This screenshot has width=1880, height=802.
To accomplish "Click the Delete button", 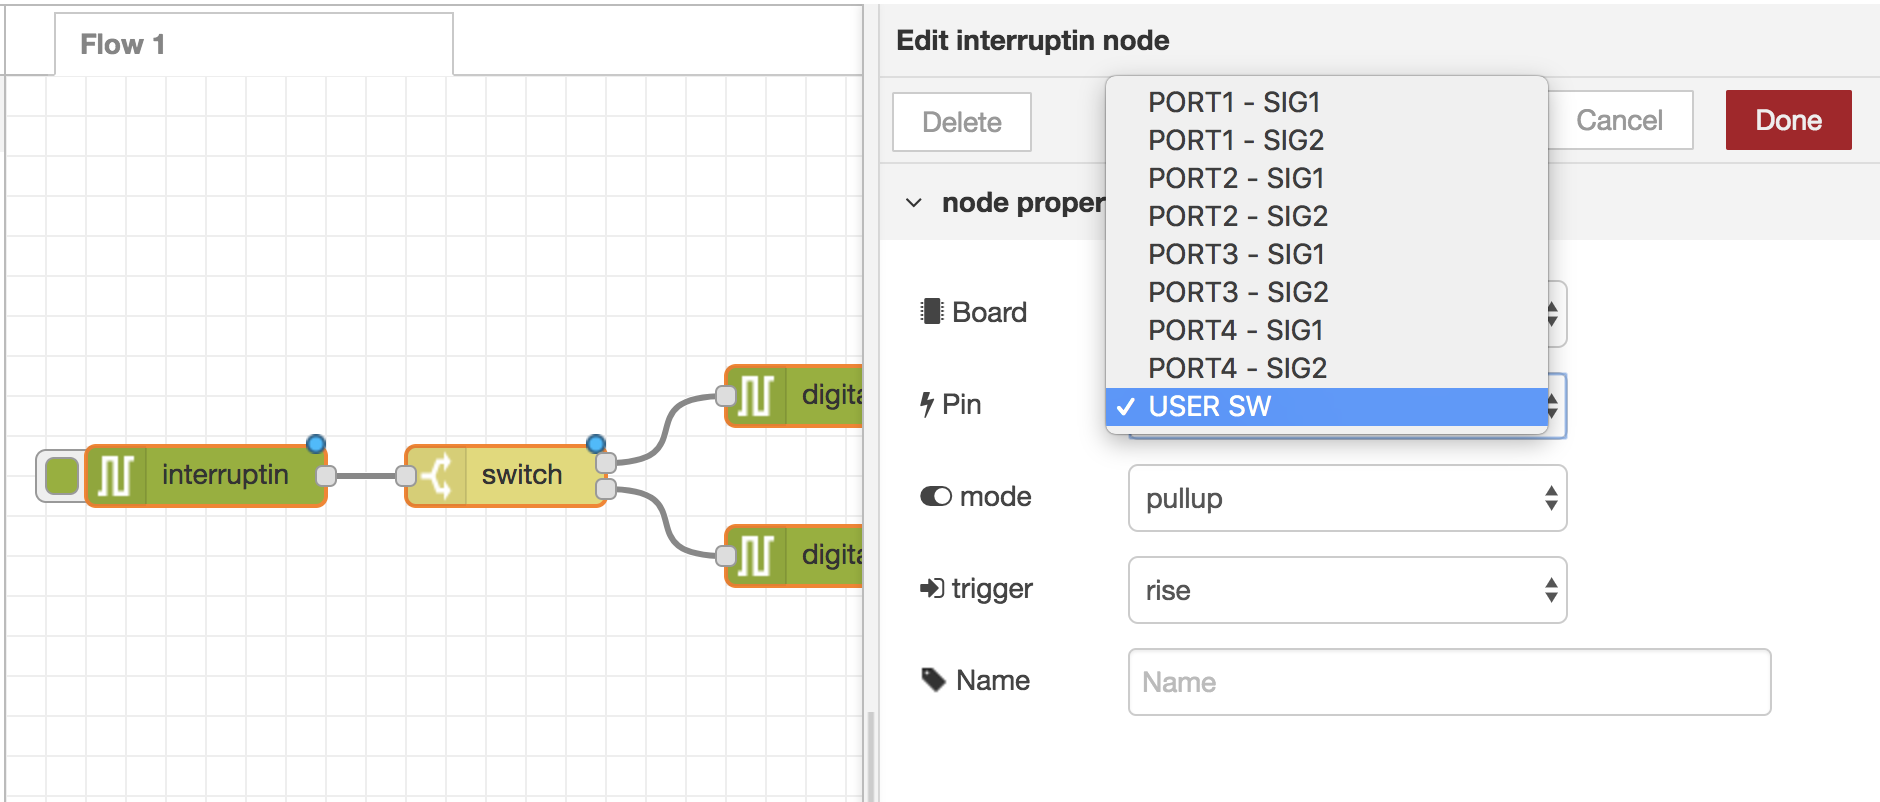I will click(x=961, y=122).
